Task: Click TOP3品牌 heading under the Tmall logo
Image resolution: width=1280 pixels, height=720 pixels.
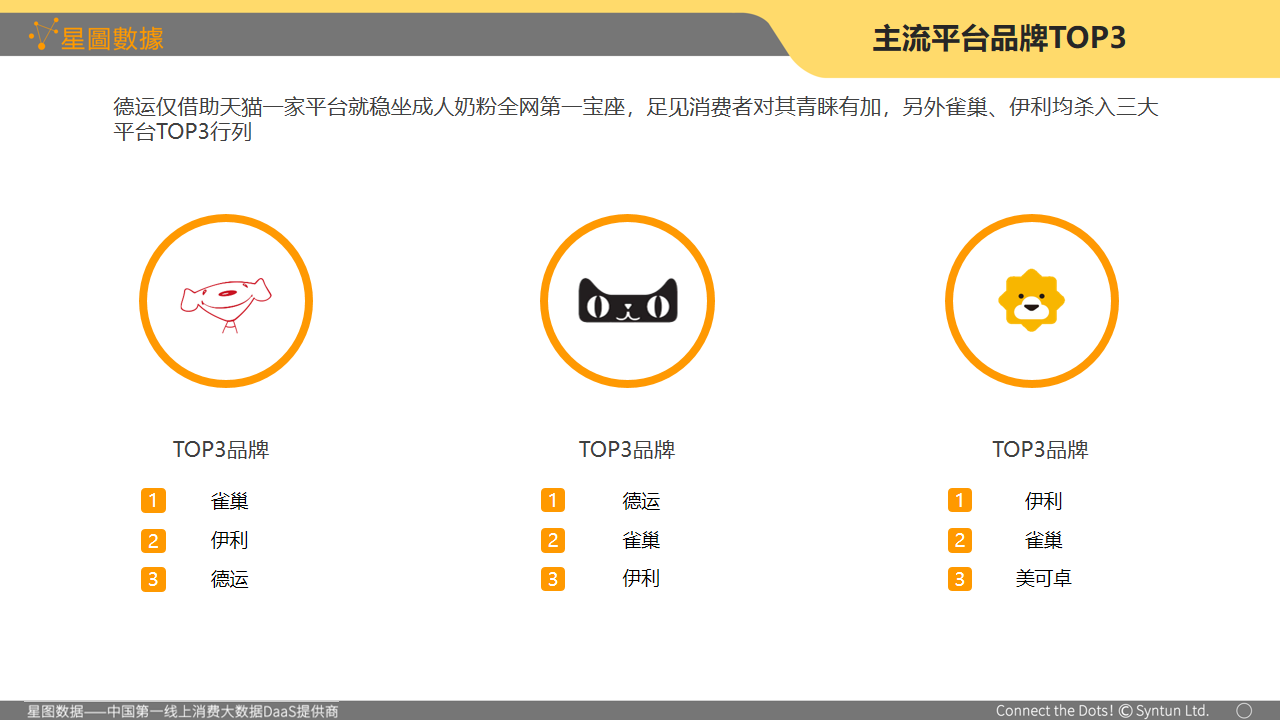Action: click(x=627, y=450)
